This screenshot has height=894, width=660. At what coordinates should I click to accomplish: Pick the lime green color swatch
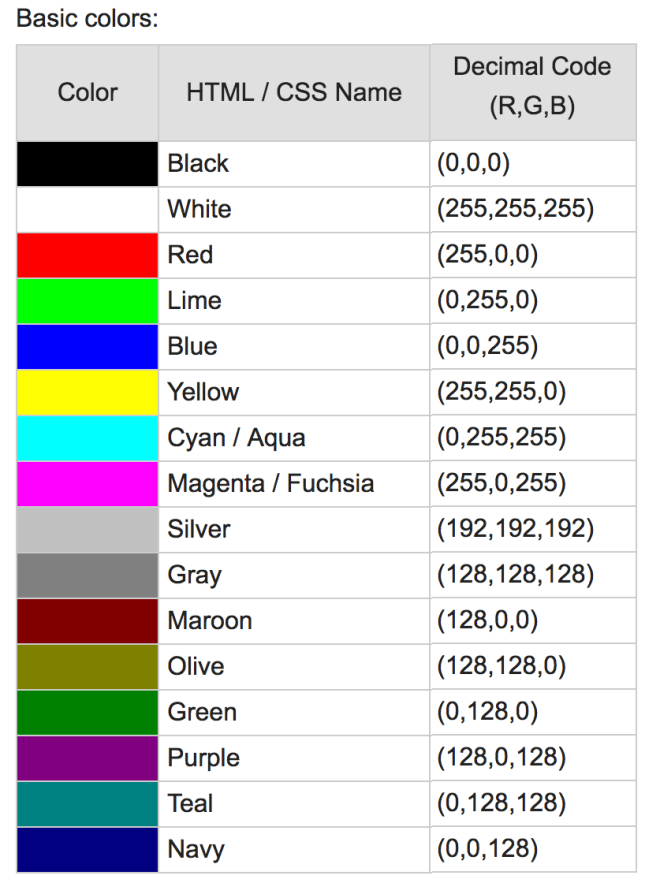88,301
